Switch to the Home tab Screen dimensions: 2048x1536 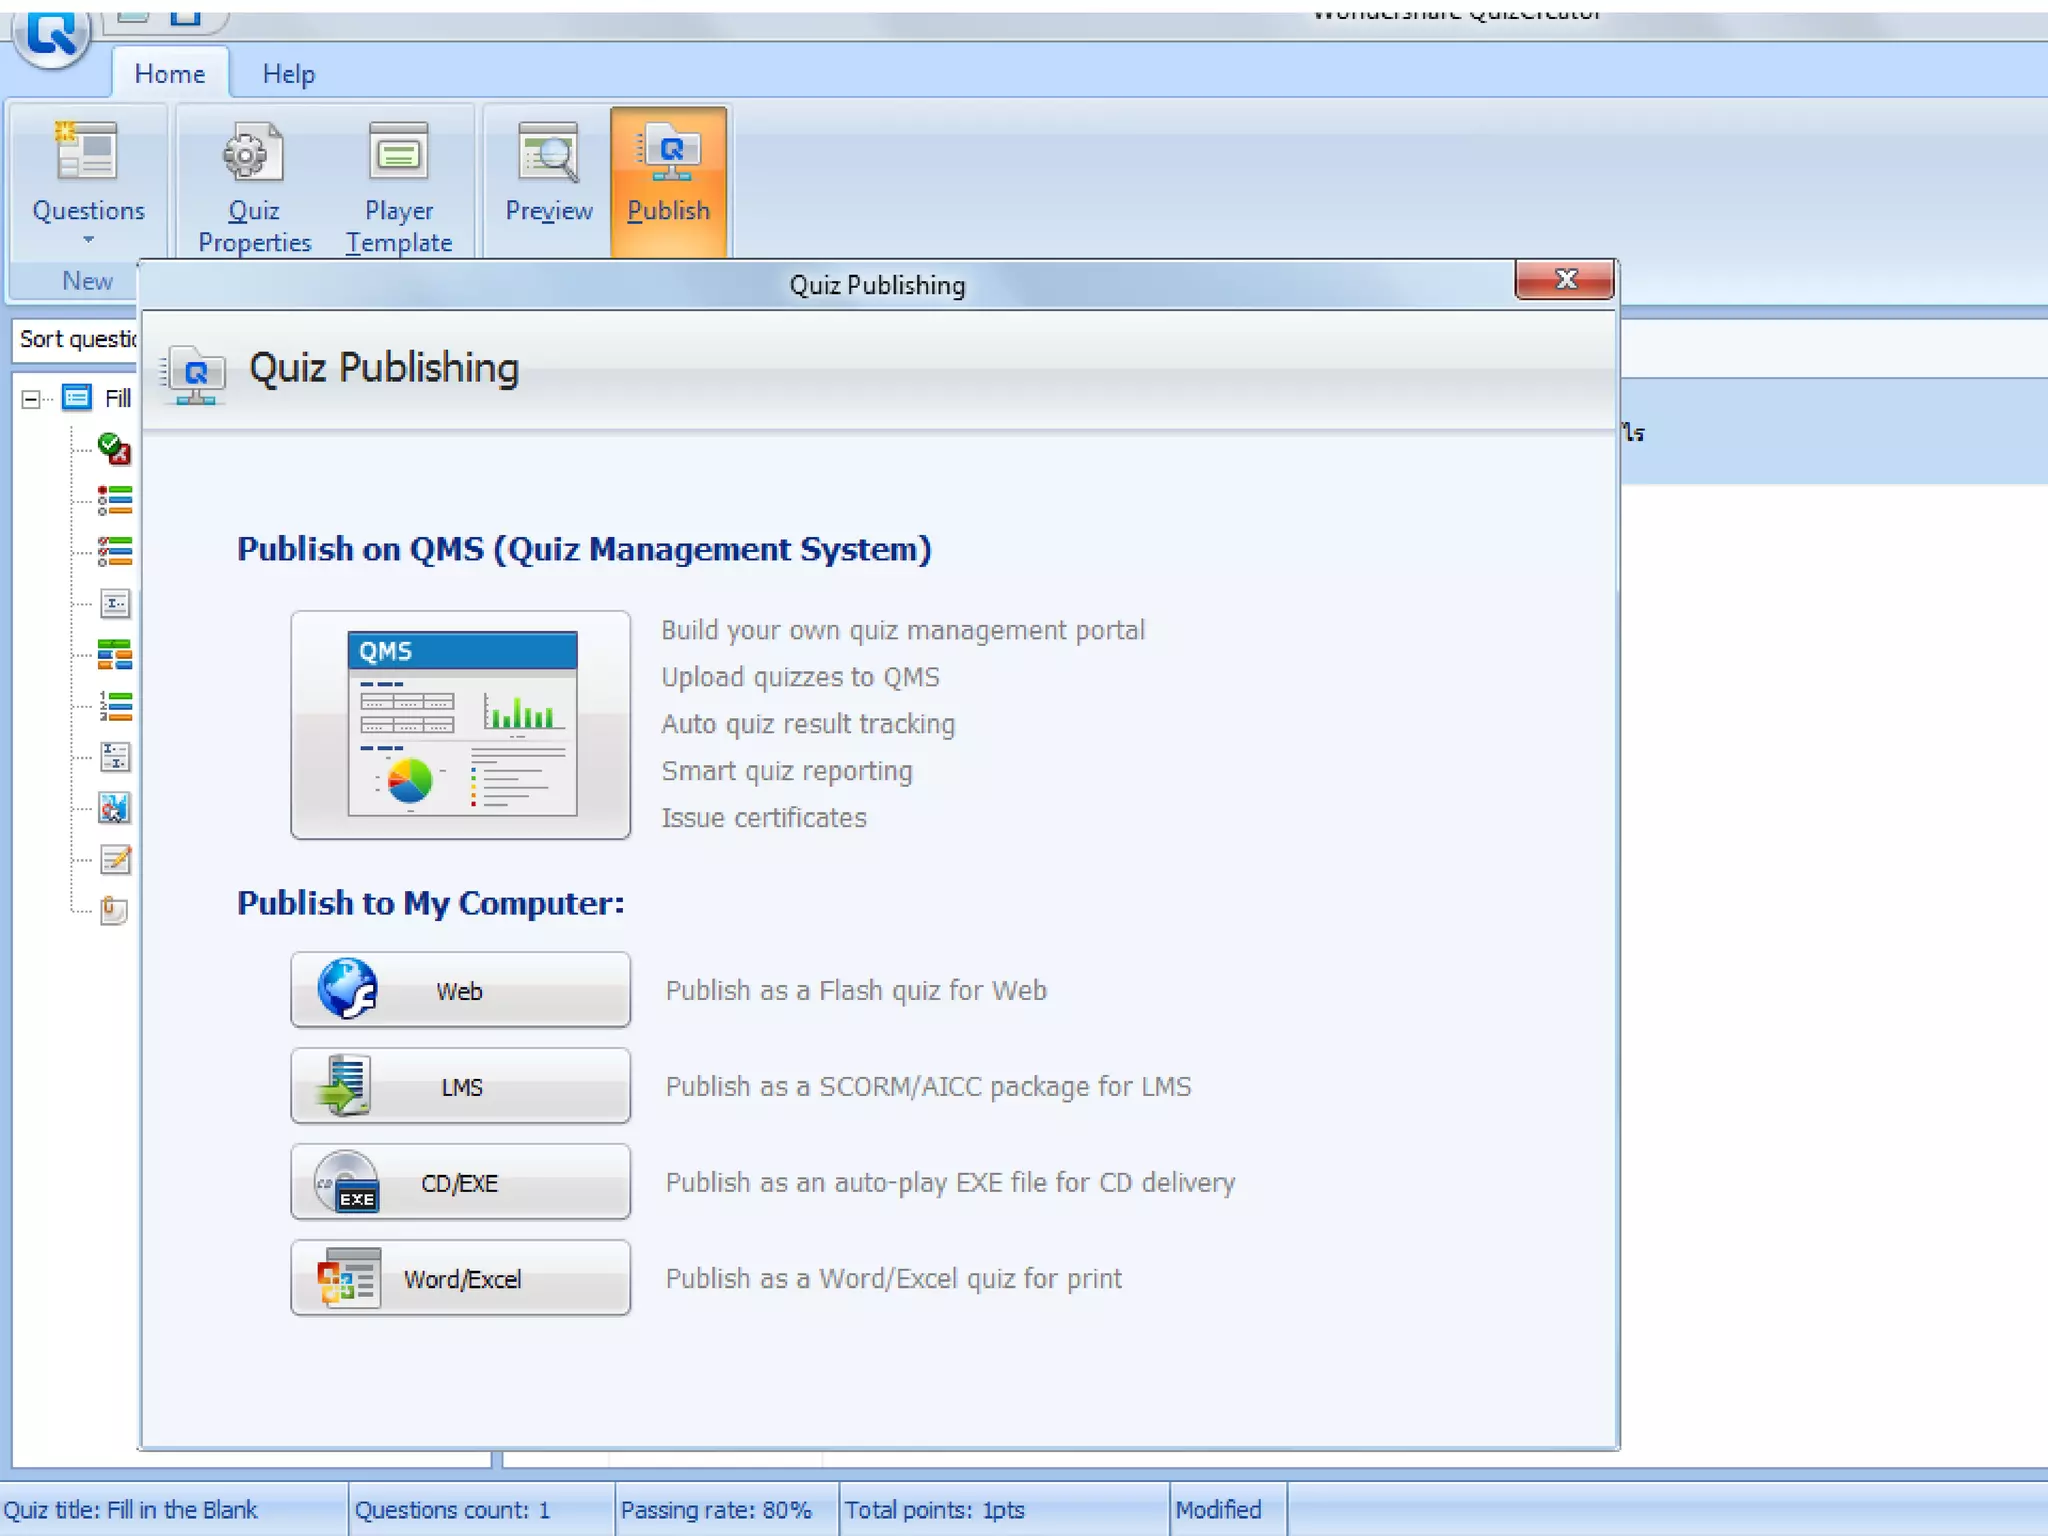[169, 74]
